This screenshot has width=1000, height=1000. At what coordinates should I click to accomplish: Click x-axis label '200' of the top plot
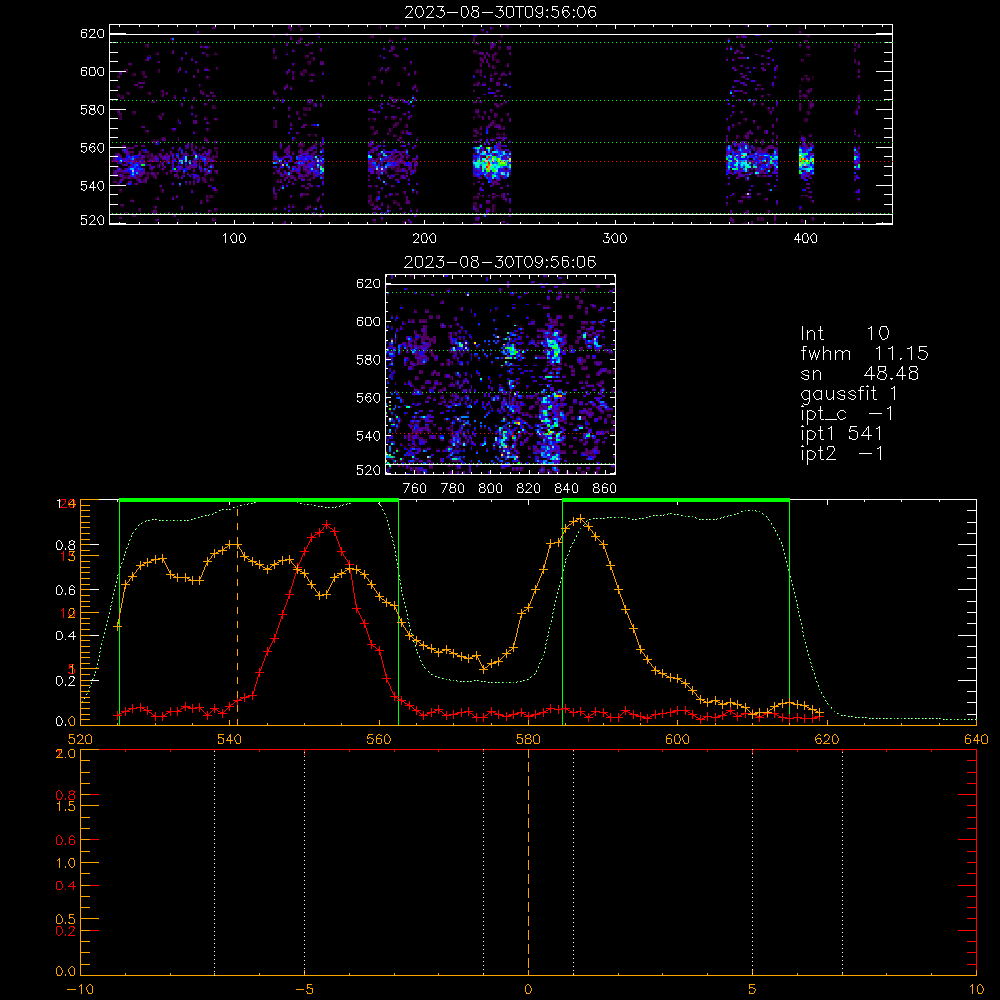pyautogui.click(x=424, y=239)
